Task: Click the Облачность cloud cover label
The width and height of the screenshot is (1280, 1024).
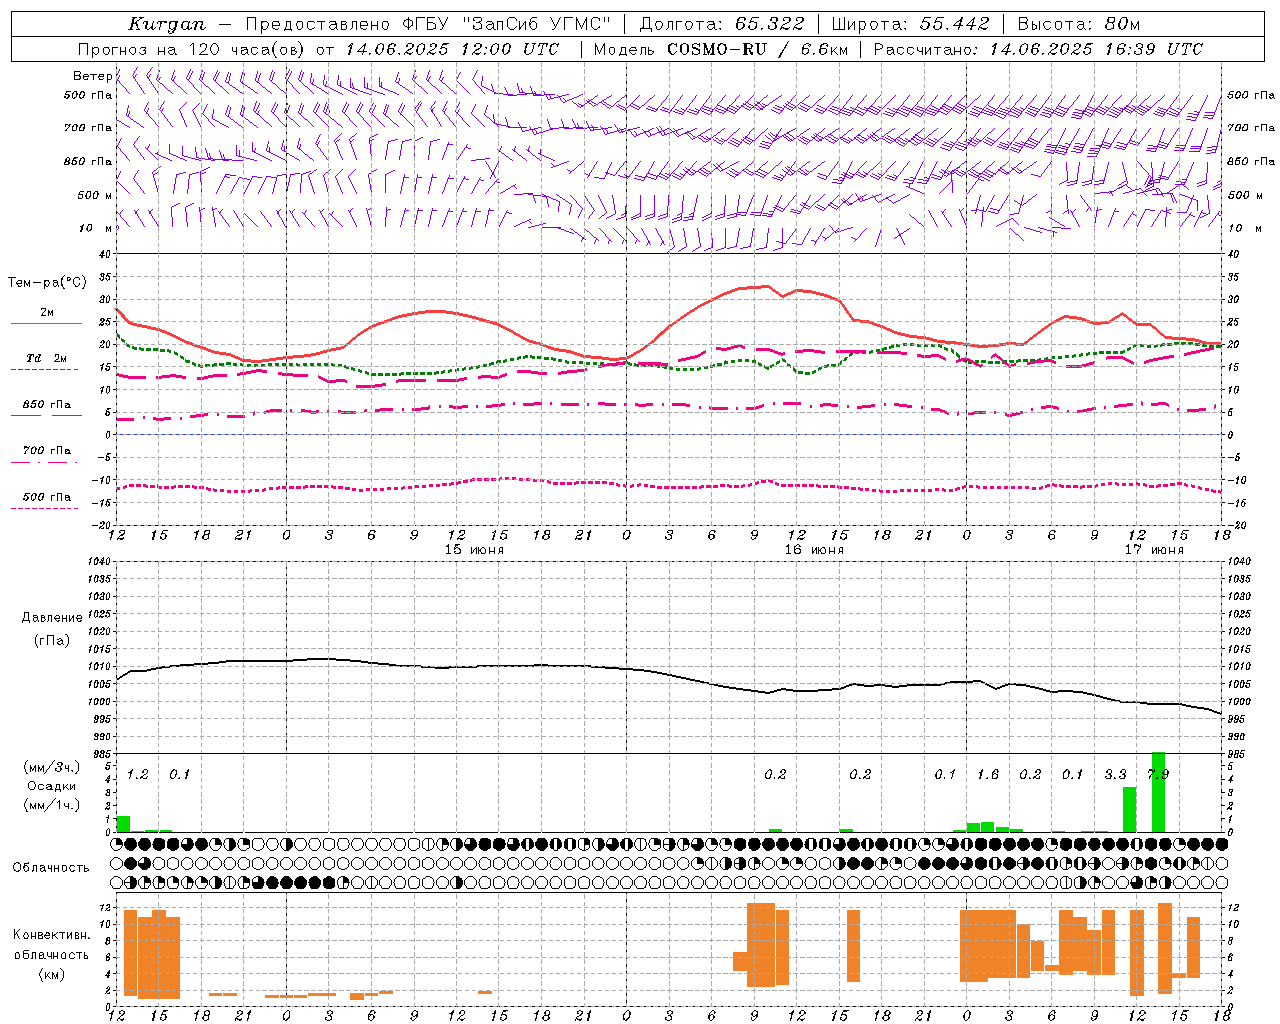Action: coord(51,868)
